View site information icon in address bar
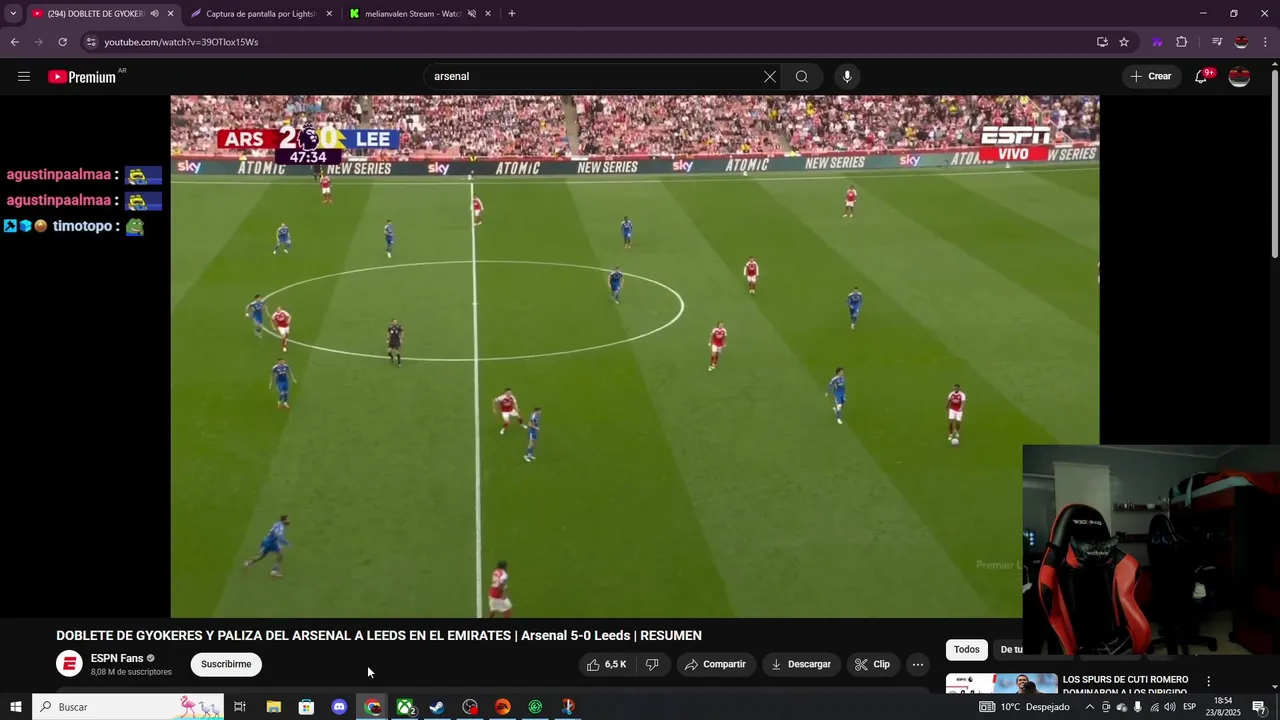The width and height of the screenshot is (1280, 720). tap(91, 42)
